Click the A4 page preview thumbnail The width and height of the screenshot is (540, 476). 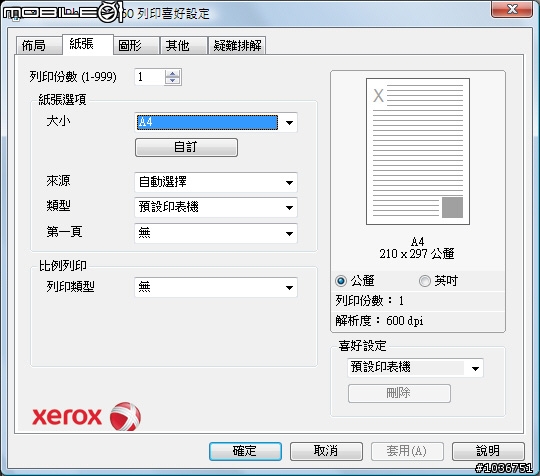tap(418, 152)
